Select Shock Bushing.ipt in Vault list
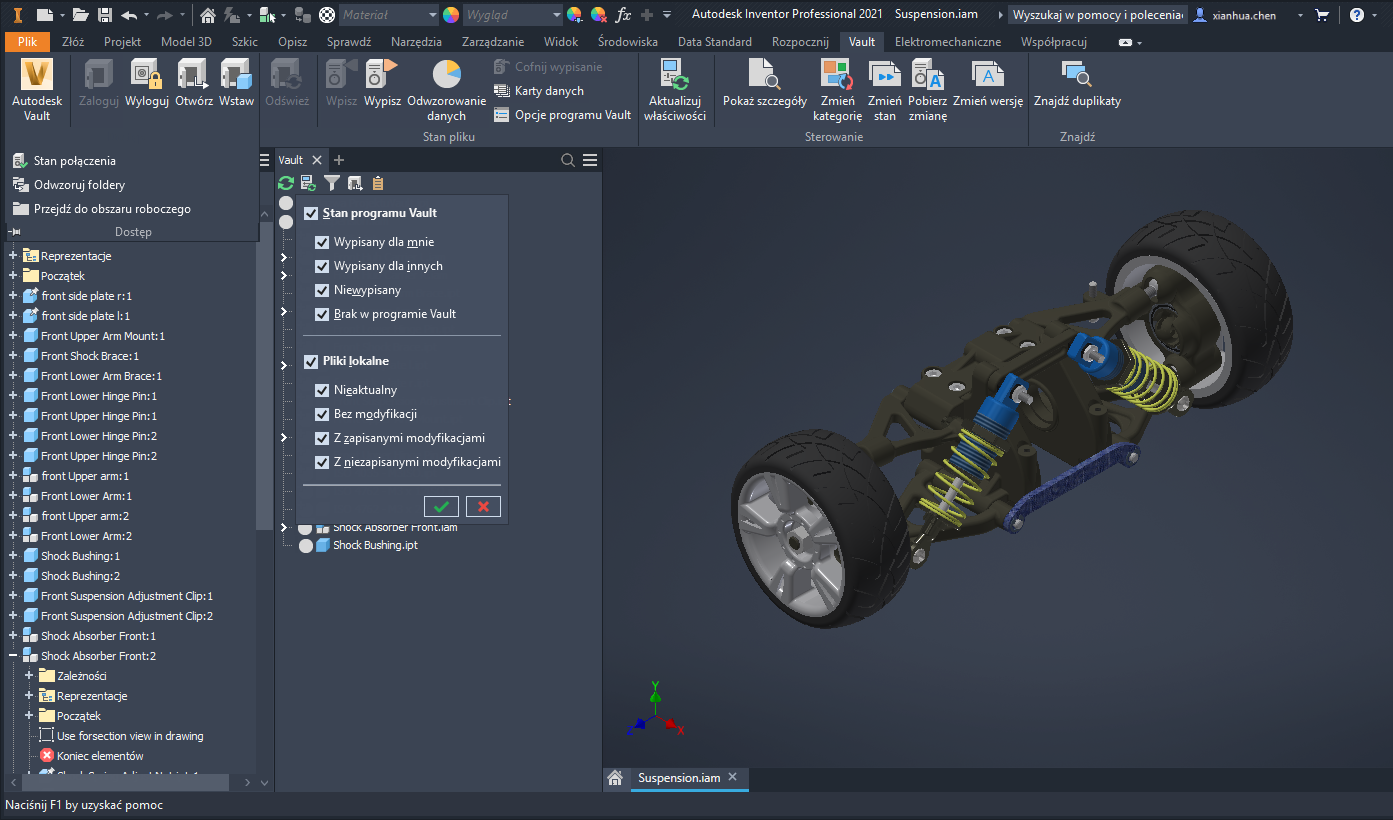Image resolution: width=1393 pixels, height=820 pixels. point(374,545)
